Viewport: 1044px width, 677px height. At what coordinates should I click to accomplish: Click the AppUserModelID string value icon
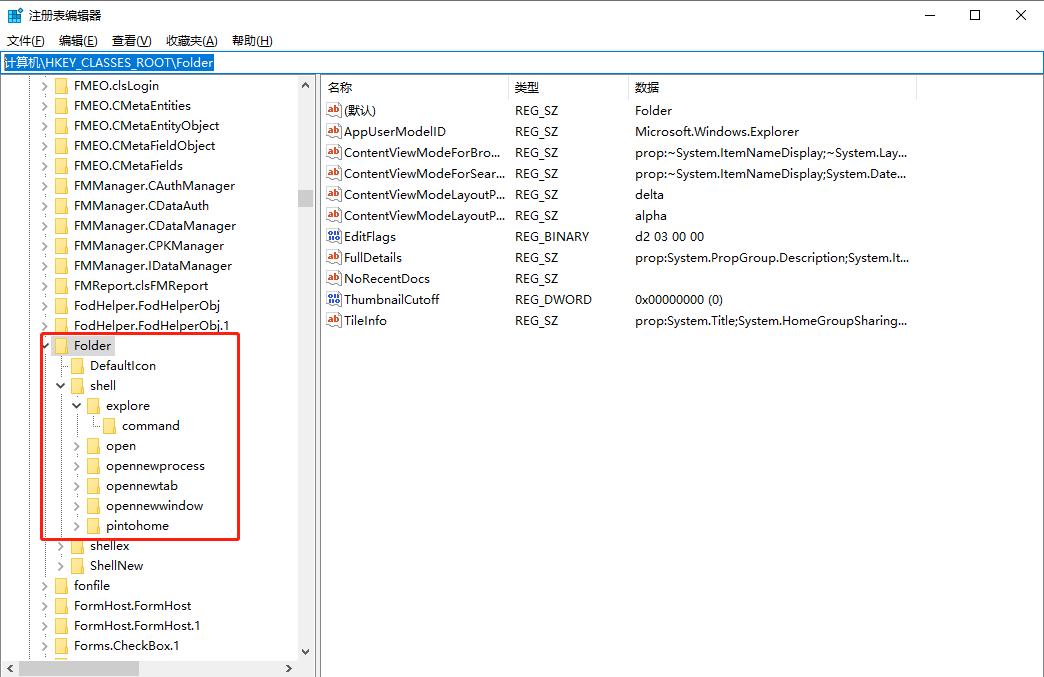tap(334, 131)
